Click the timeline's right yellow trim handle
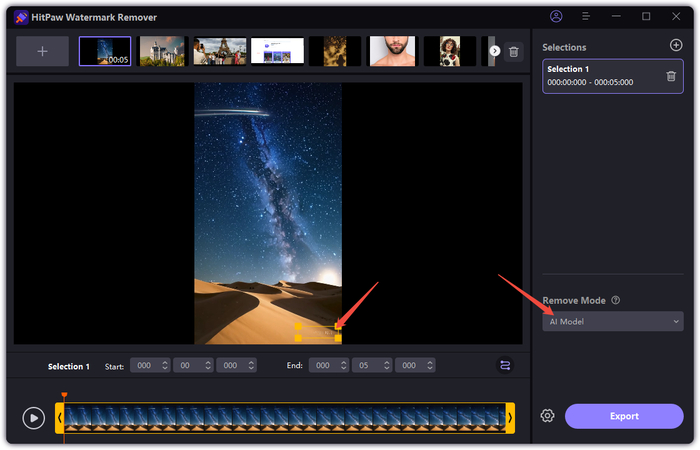The height and width of the screenshot is (450, 700). point(510,417)
